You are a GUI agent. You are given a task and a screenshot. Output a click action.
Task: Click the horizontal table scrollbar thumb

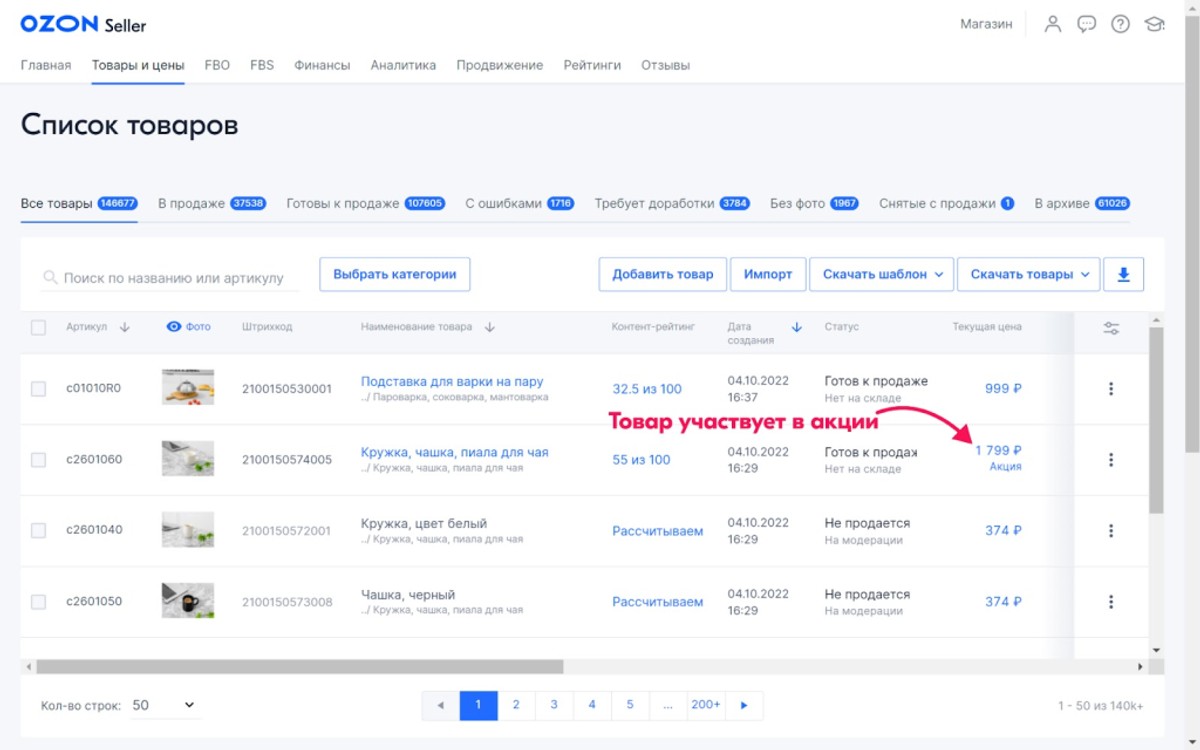click(x=300, y=666)
